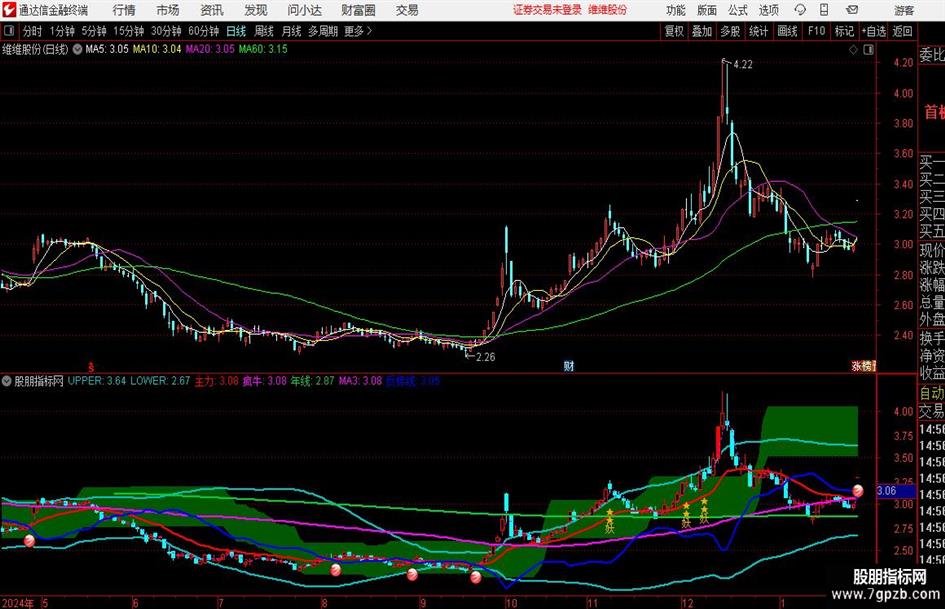Click the 4.22 high price label
Viewport: 945px width, 609px height.
pyautogui.click(x=743, y=65)
